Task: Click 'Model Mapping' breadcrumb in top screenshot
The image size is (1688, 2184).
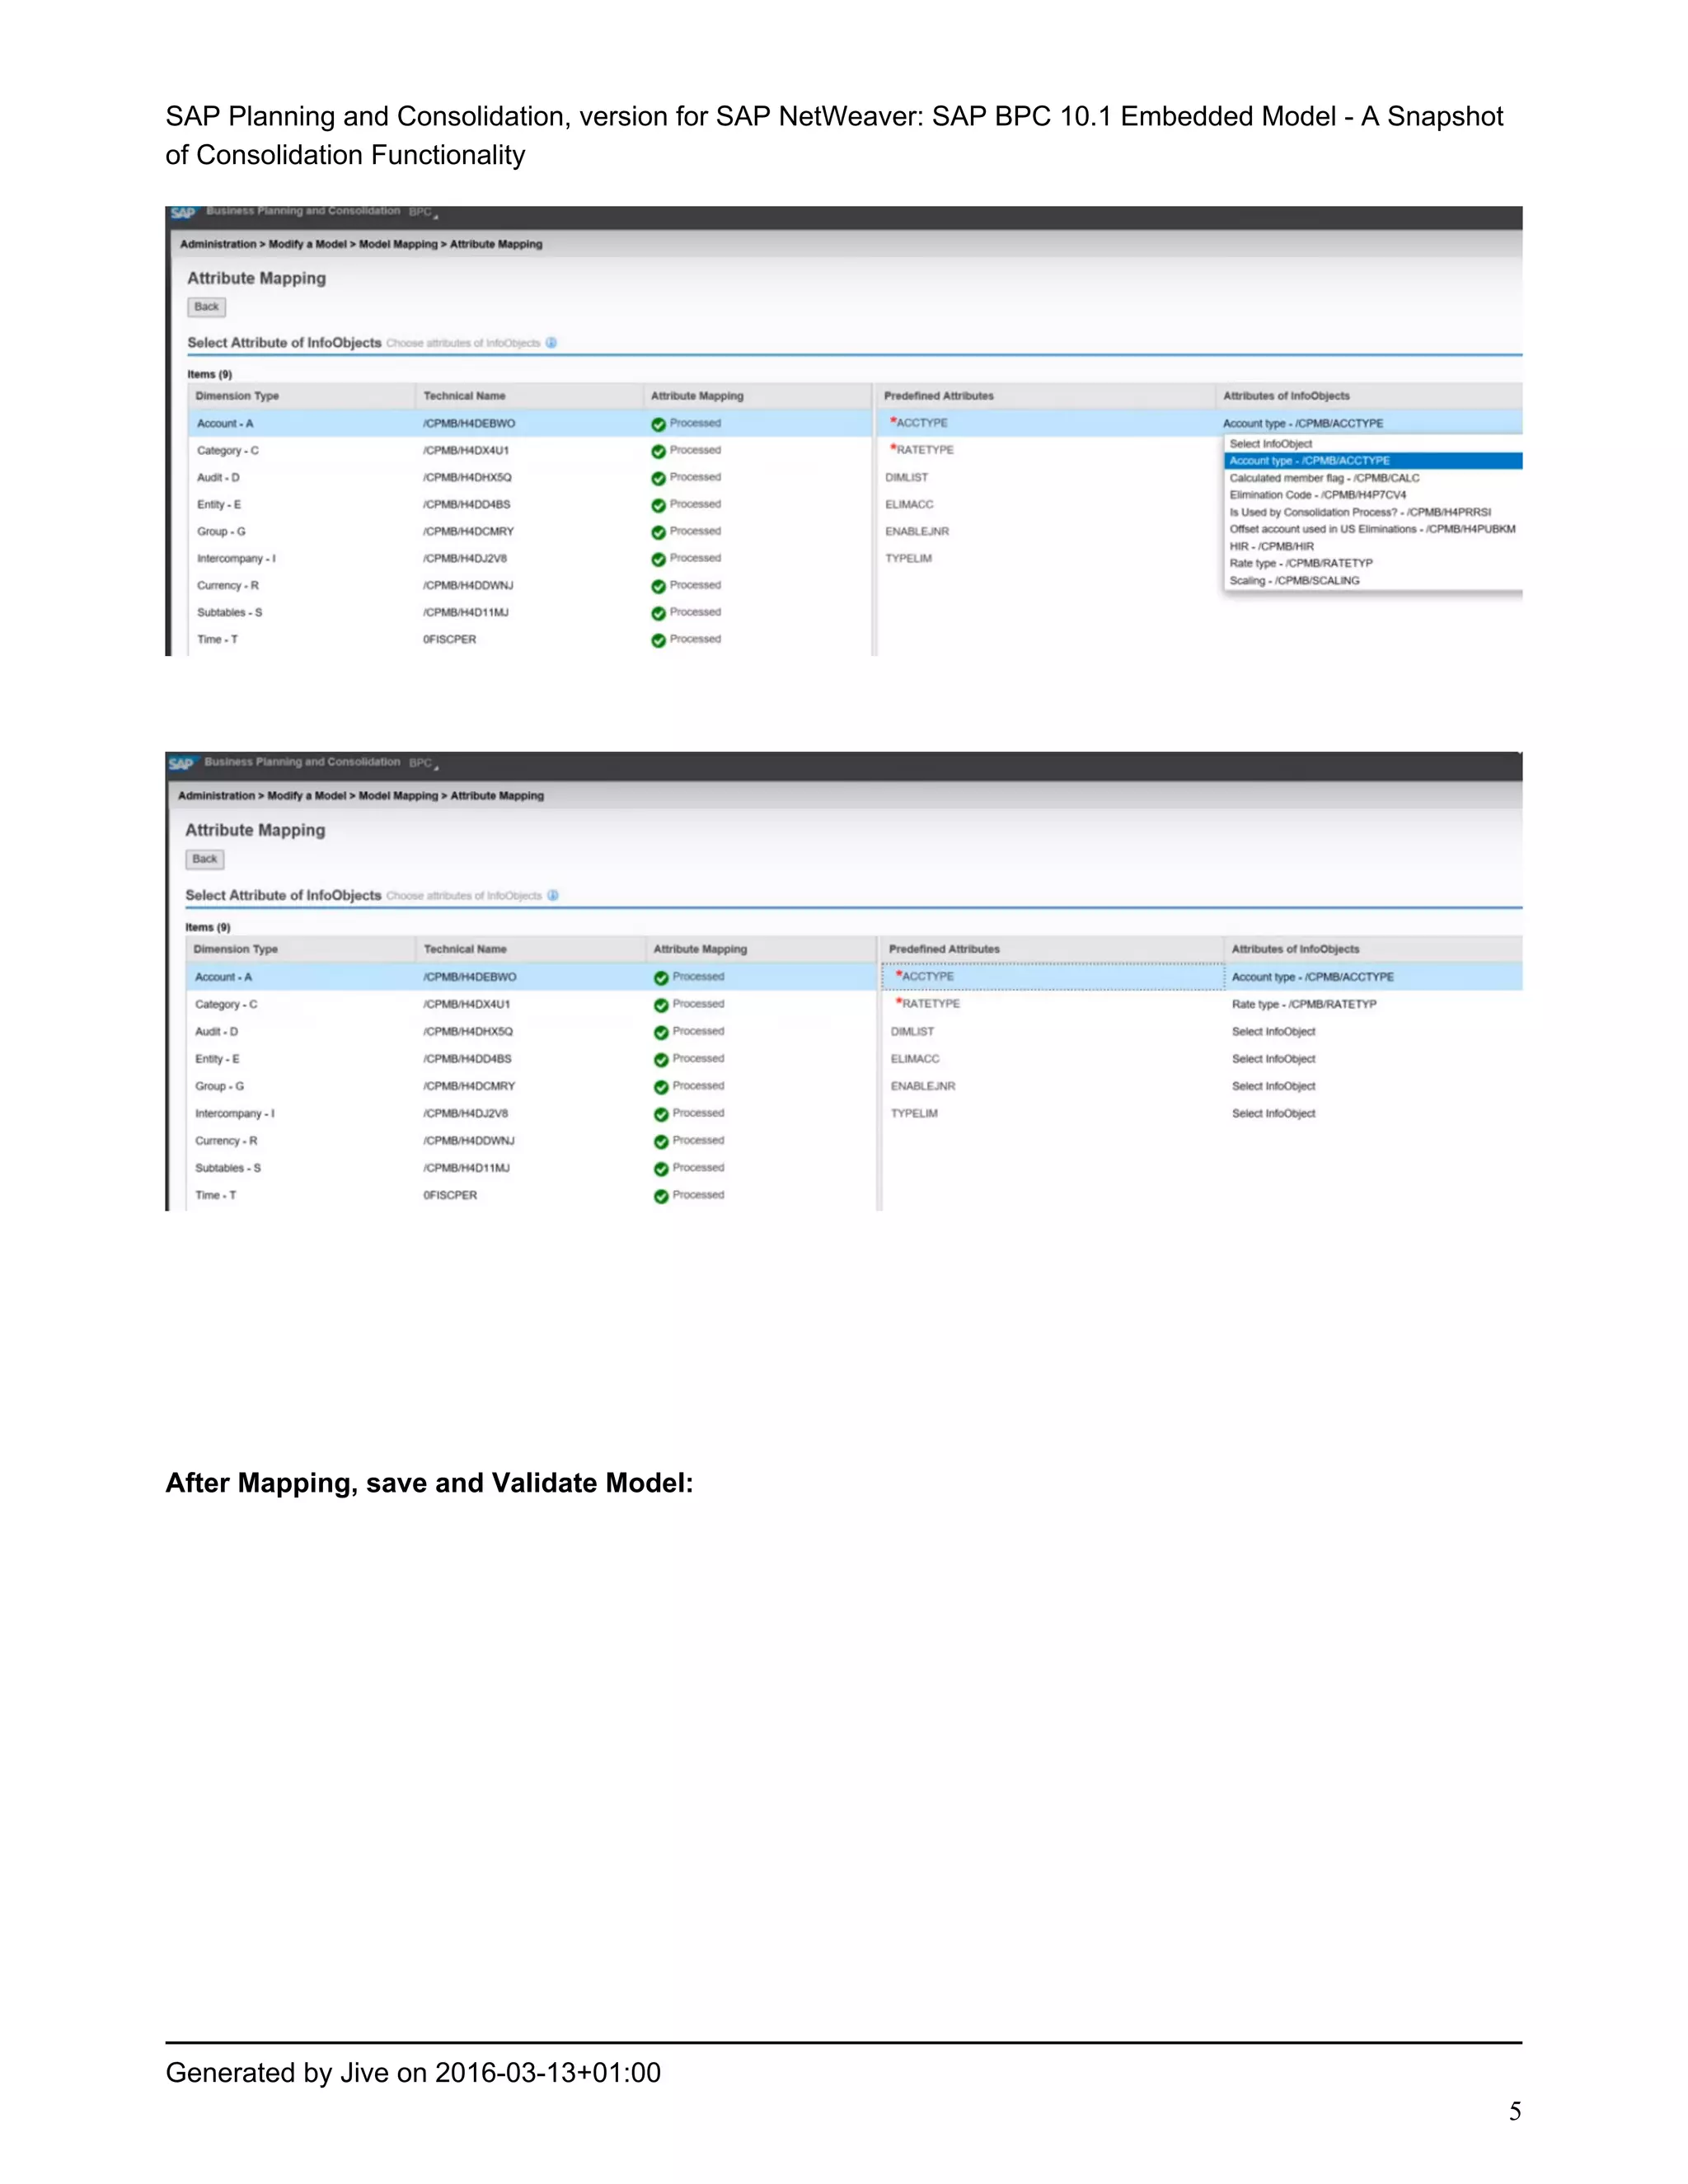Action: click(398, 244)
